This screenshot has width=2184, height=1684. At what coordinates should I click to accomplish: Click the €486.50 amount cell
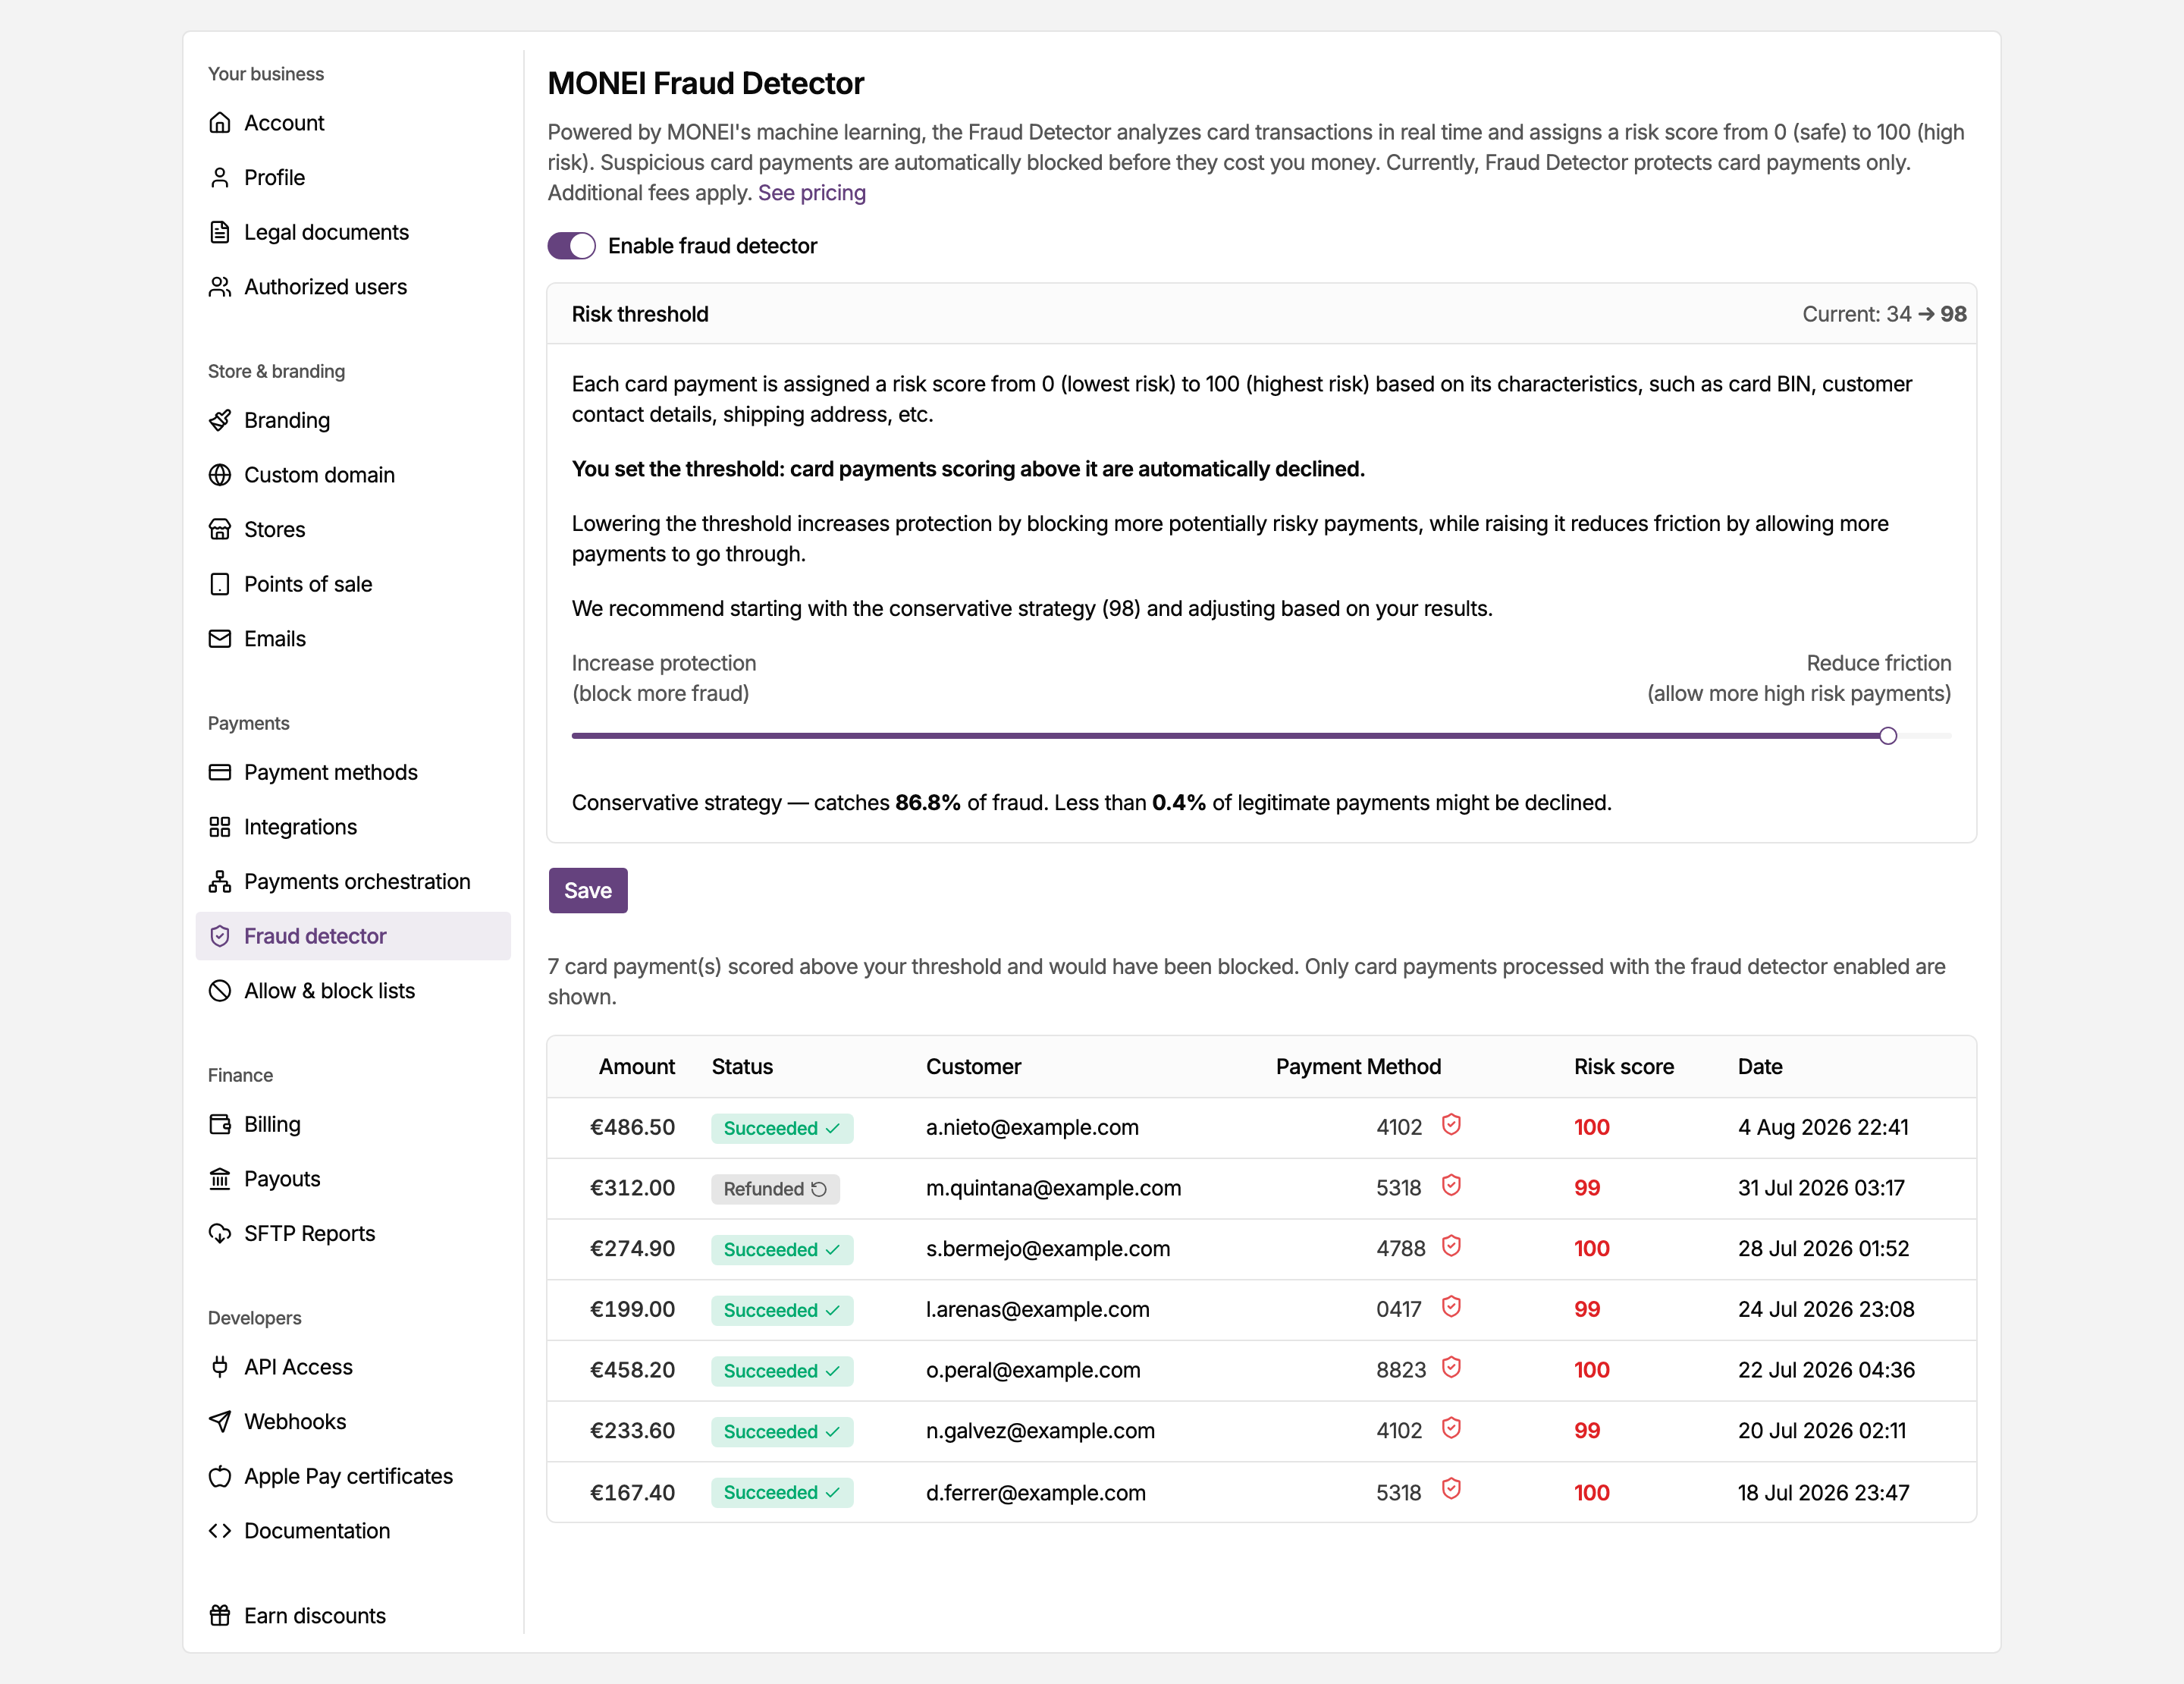(x=632, y=1128)
